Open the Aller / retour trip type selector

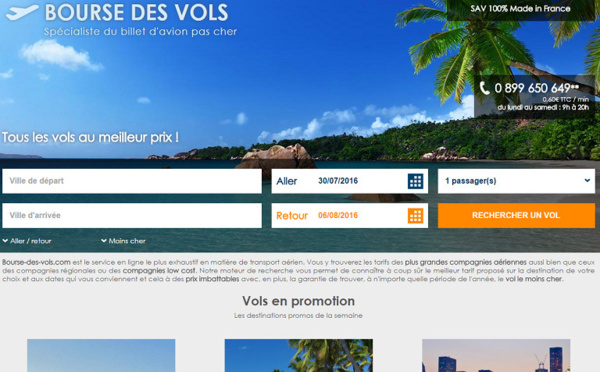tap(27, 241)
